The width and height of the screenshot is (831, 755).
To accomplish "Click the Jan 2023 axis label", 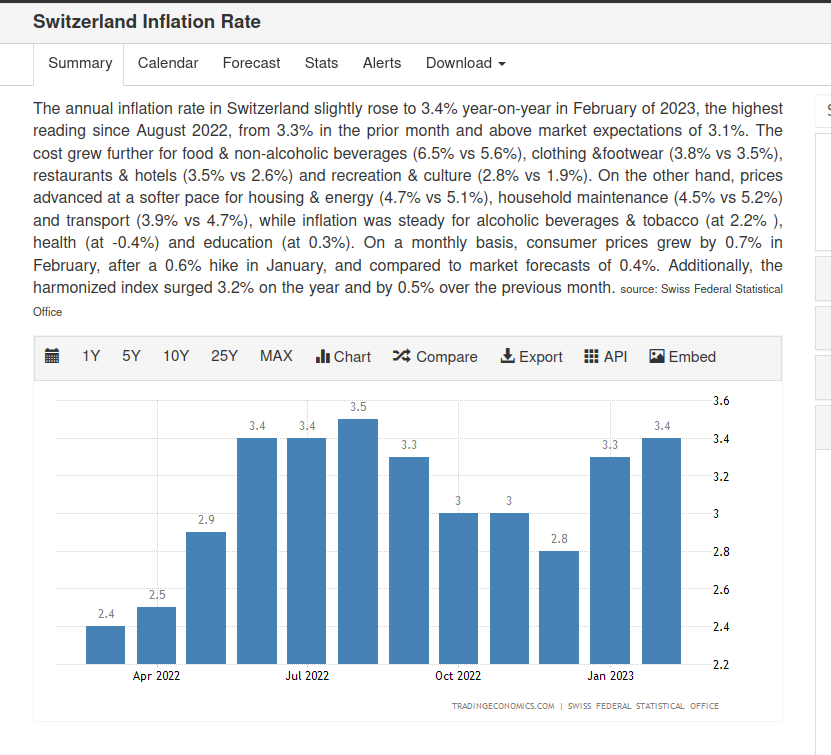I will pos(610,676).
